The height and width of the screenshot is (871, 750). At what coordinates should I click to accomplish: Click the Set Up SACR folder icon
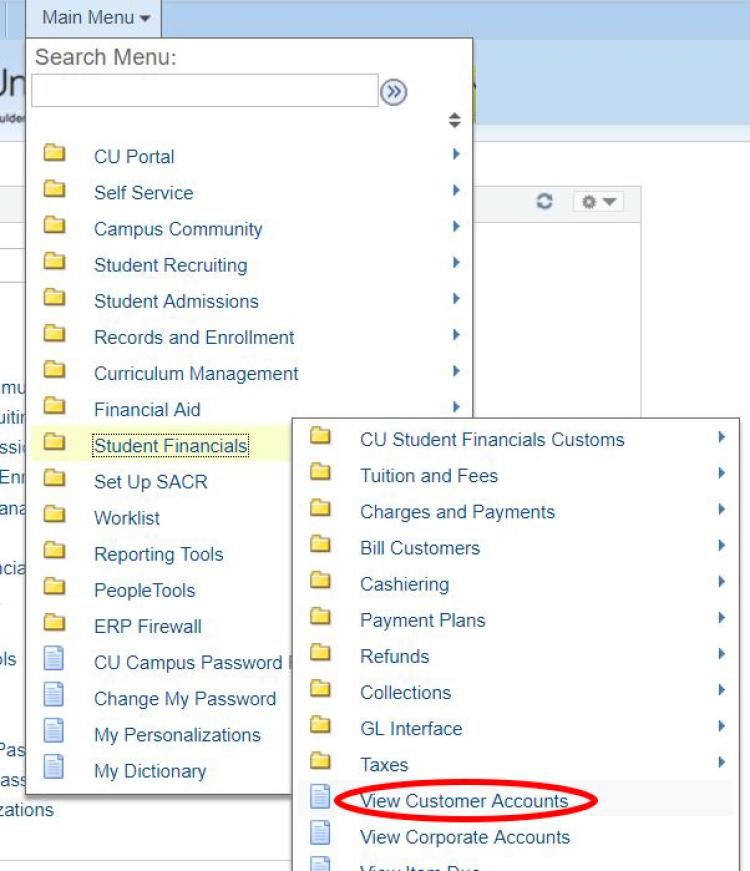click(54, 477)
